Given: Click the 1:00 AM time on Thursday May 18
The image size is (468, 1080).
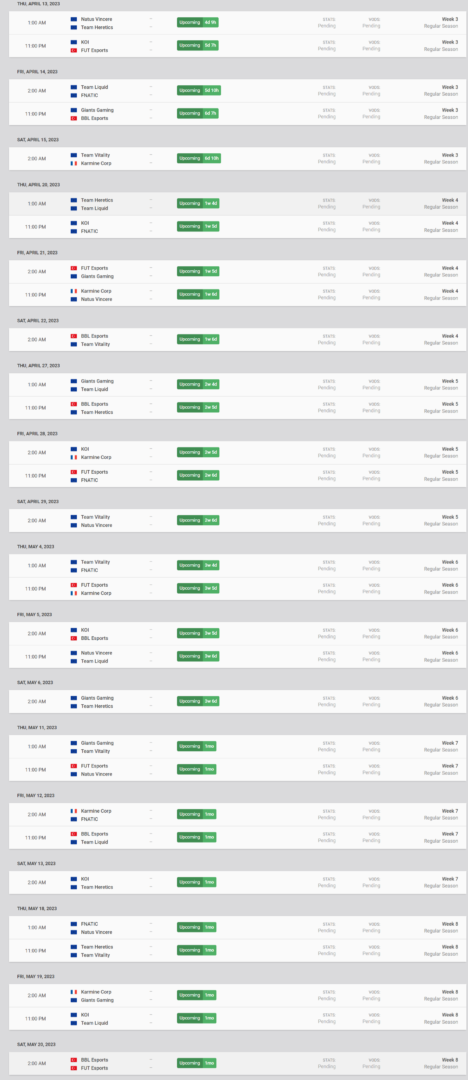Looking at the screenshot, I should tap(37, 928).
